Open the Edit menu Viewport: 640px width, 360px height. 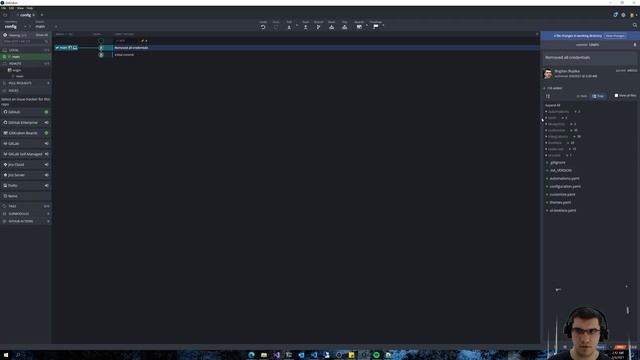tap(11, 8)
